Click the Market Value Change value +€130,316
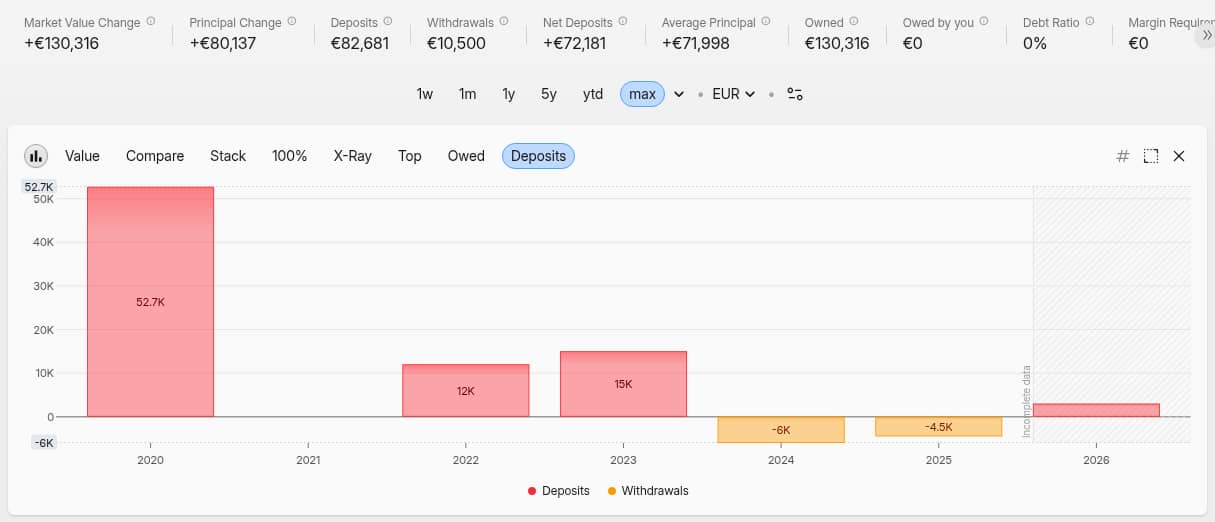 click(61, 43)
